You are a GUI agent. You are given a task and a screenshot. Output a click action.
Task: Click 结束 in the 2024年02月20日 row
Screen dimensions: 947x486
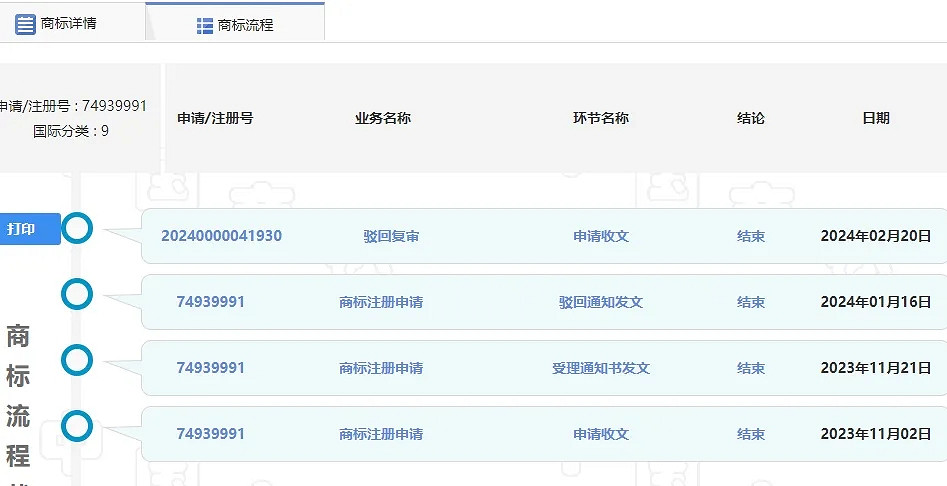[x=751, y=237]
